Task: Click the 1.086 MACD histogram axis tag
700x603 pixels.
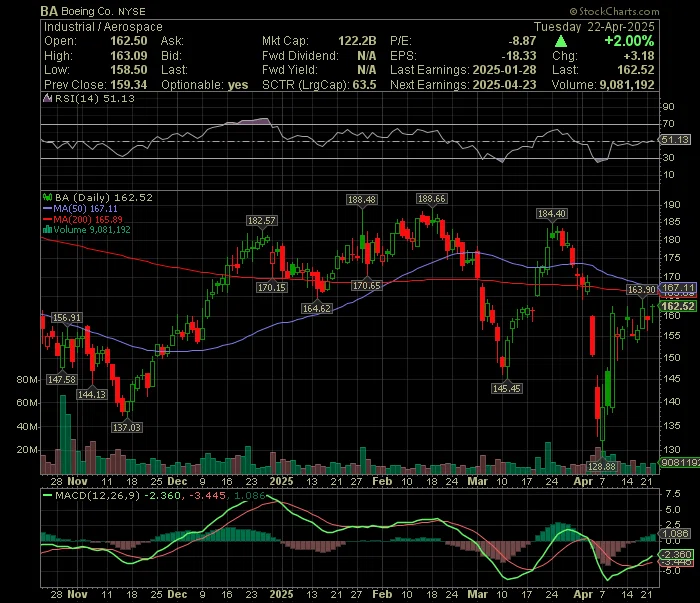Action: [676, 534]
